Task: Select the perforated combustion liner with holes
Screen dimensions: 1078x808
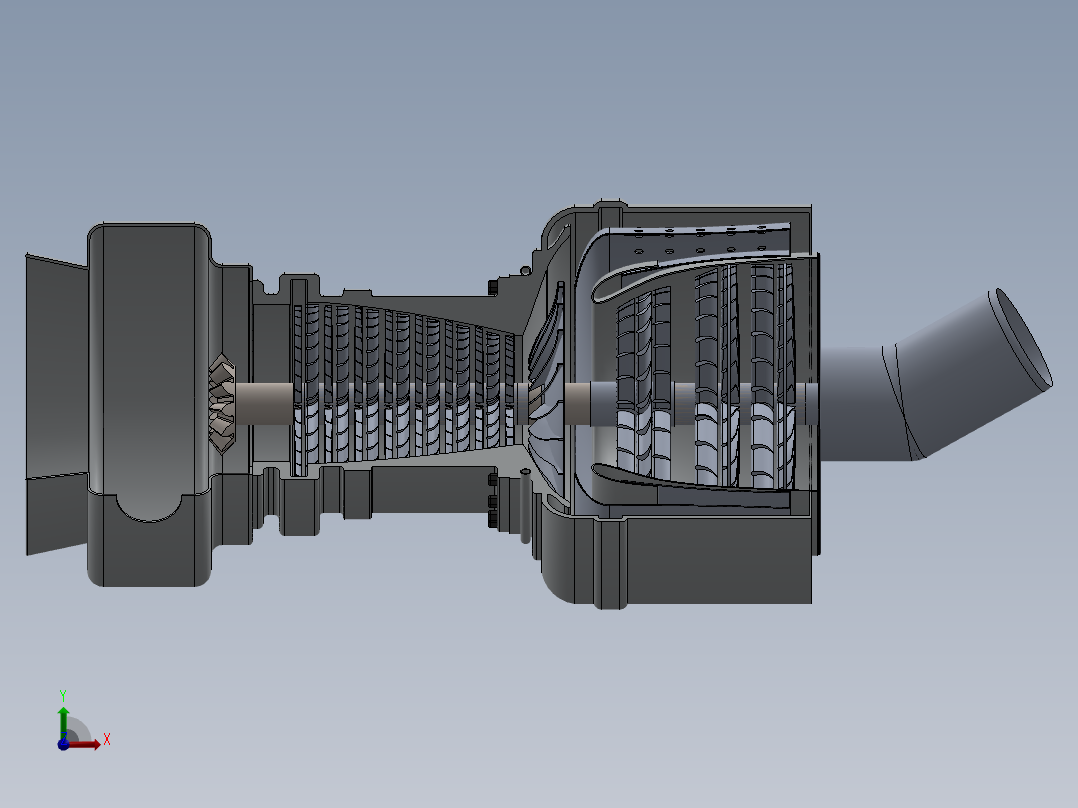Action: pos(694,242)
